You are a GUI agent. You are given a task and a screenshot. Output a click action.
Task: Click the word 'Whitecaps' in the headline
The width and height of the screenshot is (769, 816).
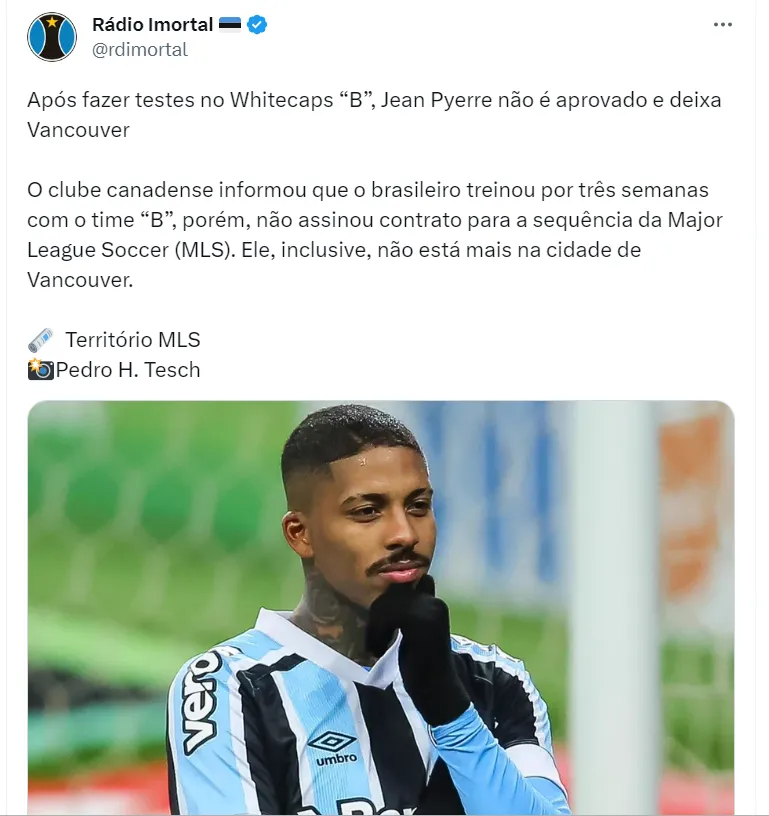tap(281, 100)
